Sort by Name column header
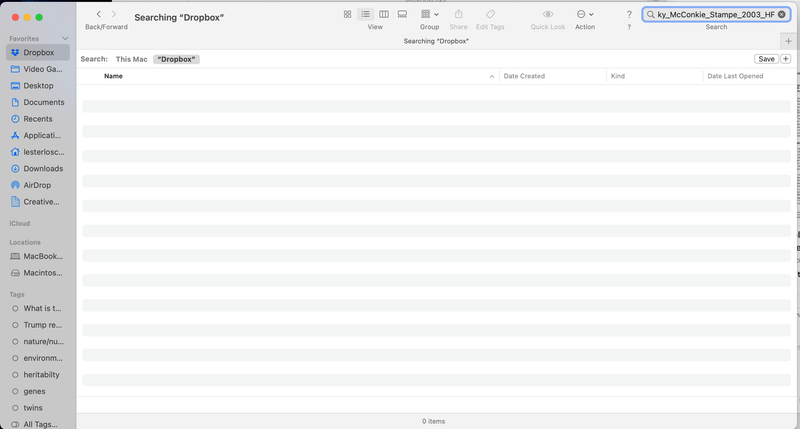Screen dimensions: 800x429 coord(114,76)
